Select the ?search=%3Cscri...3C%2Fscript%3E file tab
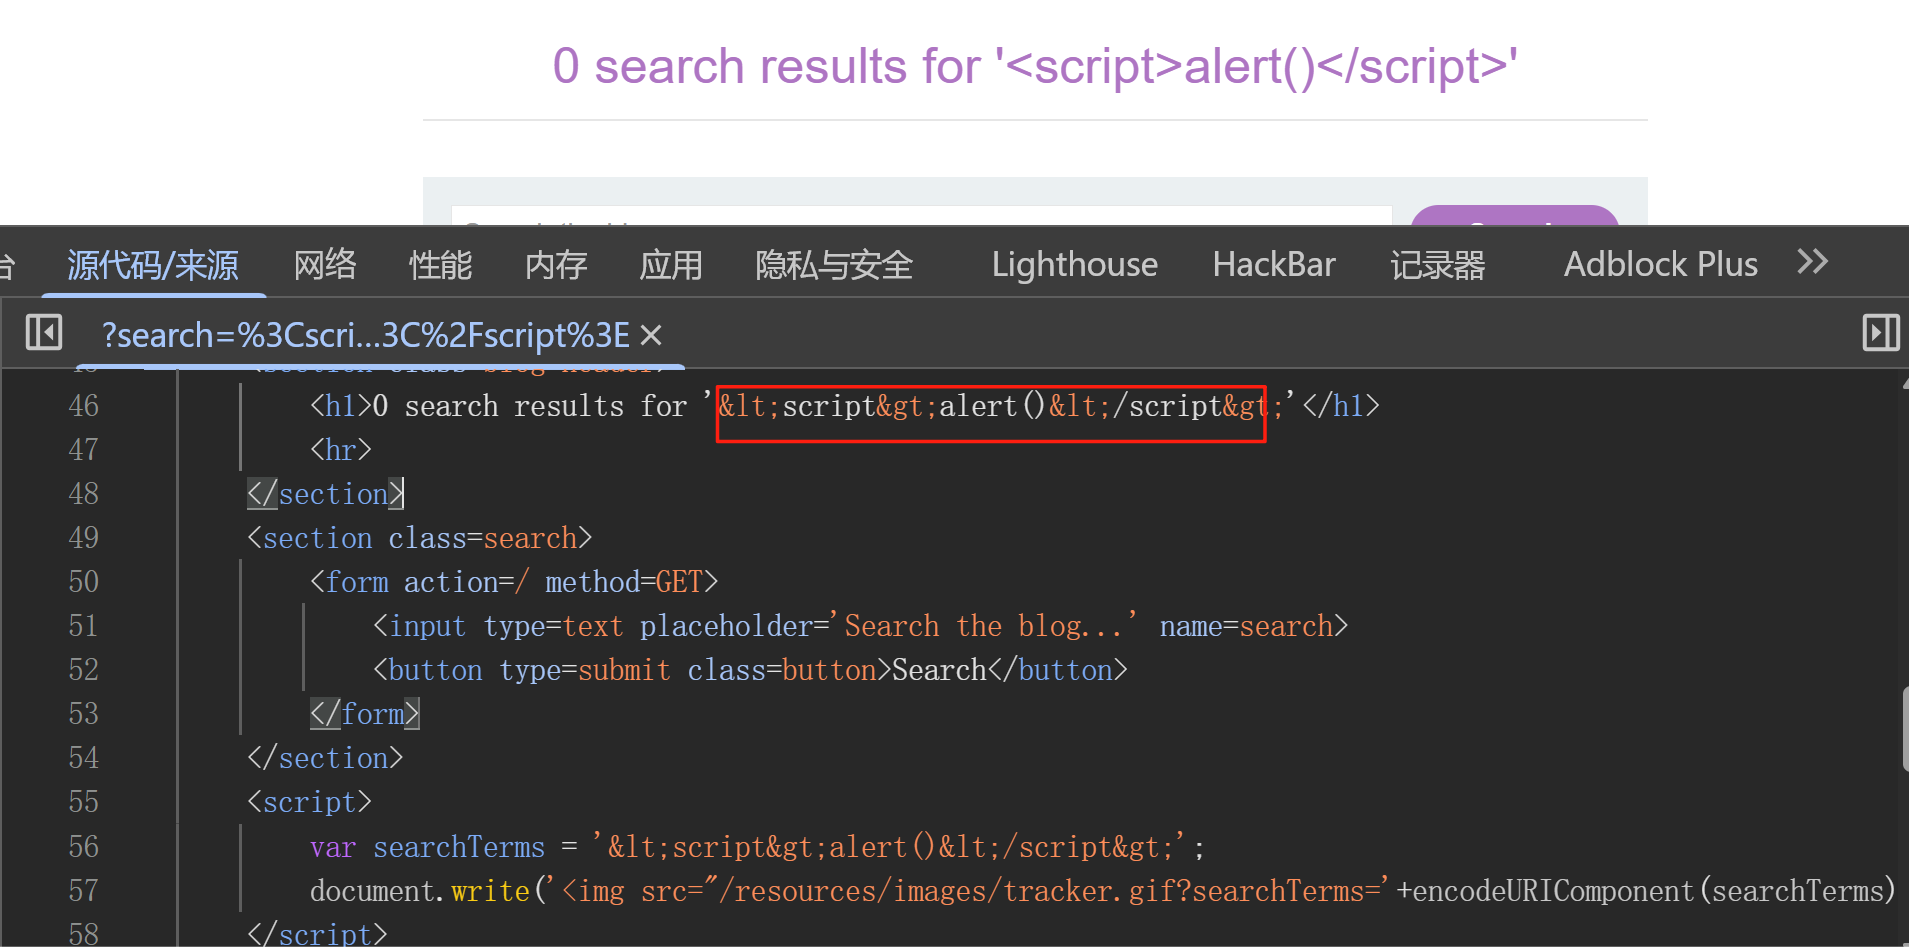Viewport: 1909px width, 947px height. (365, 335)
